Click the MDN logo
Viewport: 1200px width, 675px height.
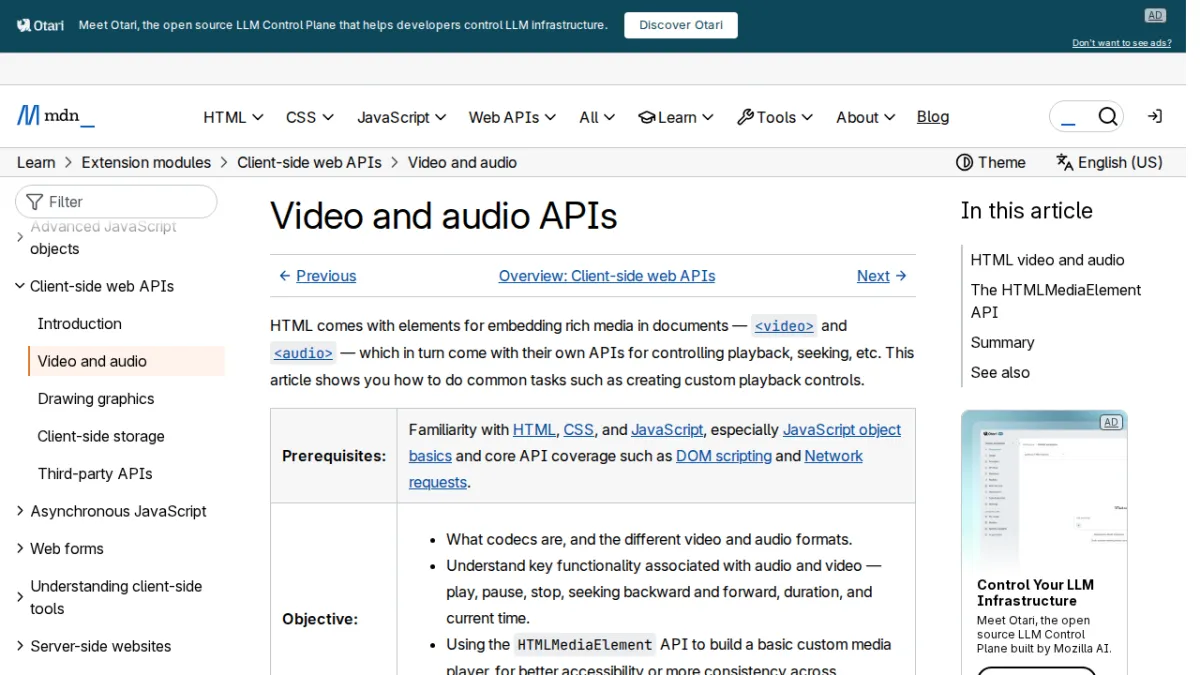pos(56,117)
